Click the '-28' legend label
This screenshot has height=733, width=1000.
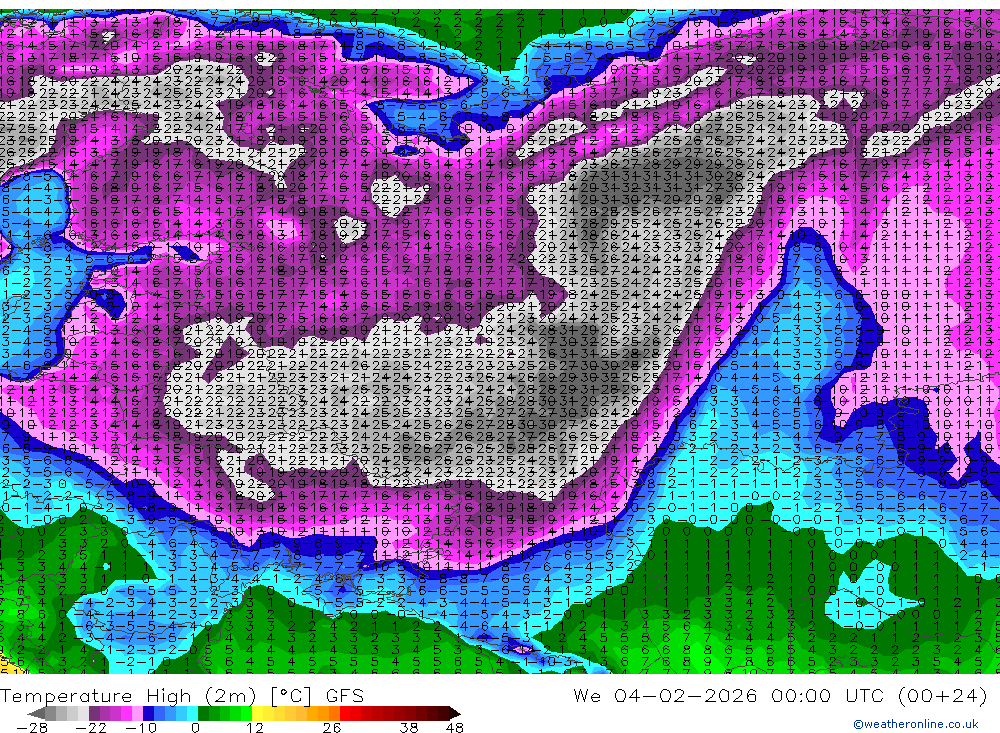click(x=32, y=728)
